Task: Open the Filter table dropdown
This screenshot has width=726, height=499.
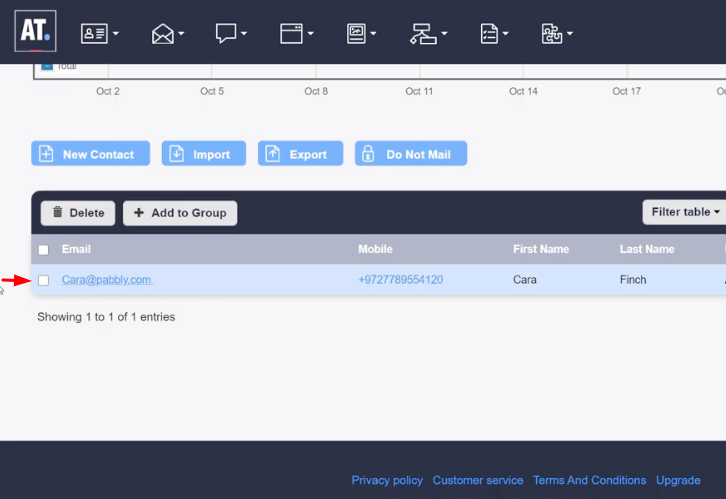Action: point(684,212)
